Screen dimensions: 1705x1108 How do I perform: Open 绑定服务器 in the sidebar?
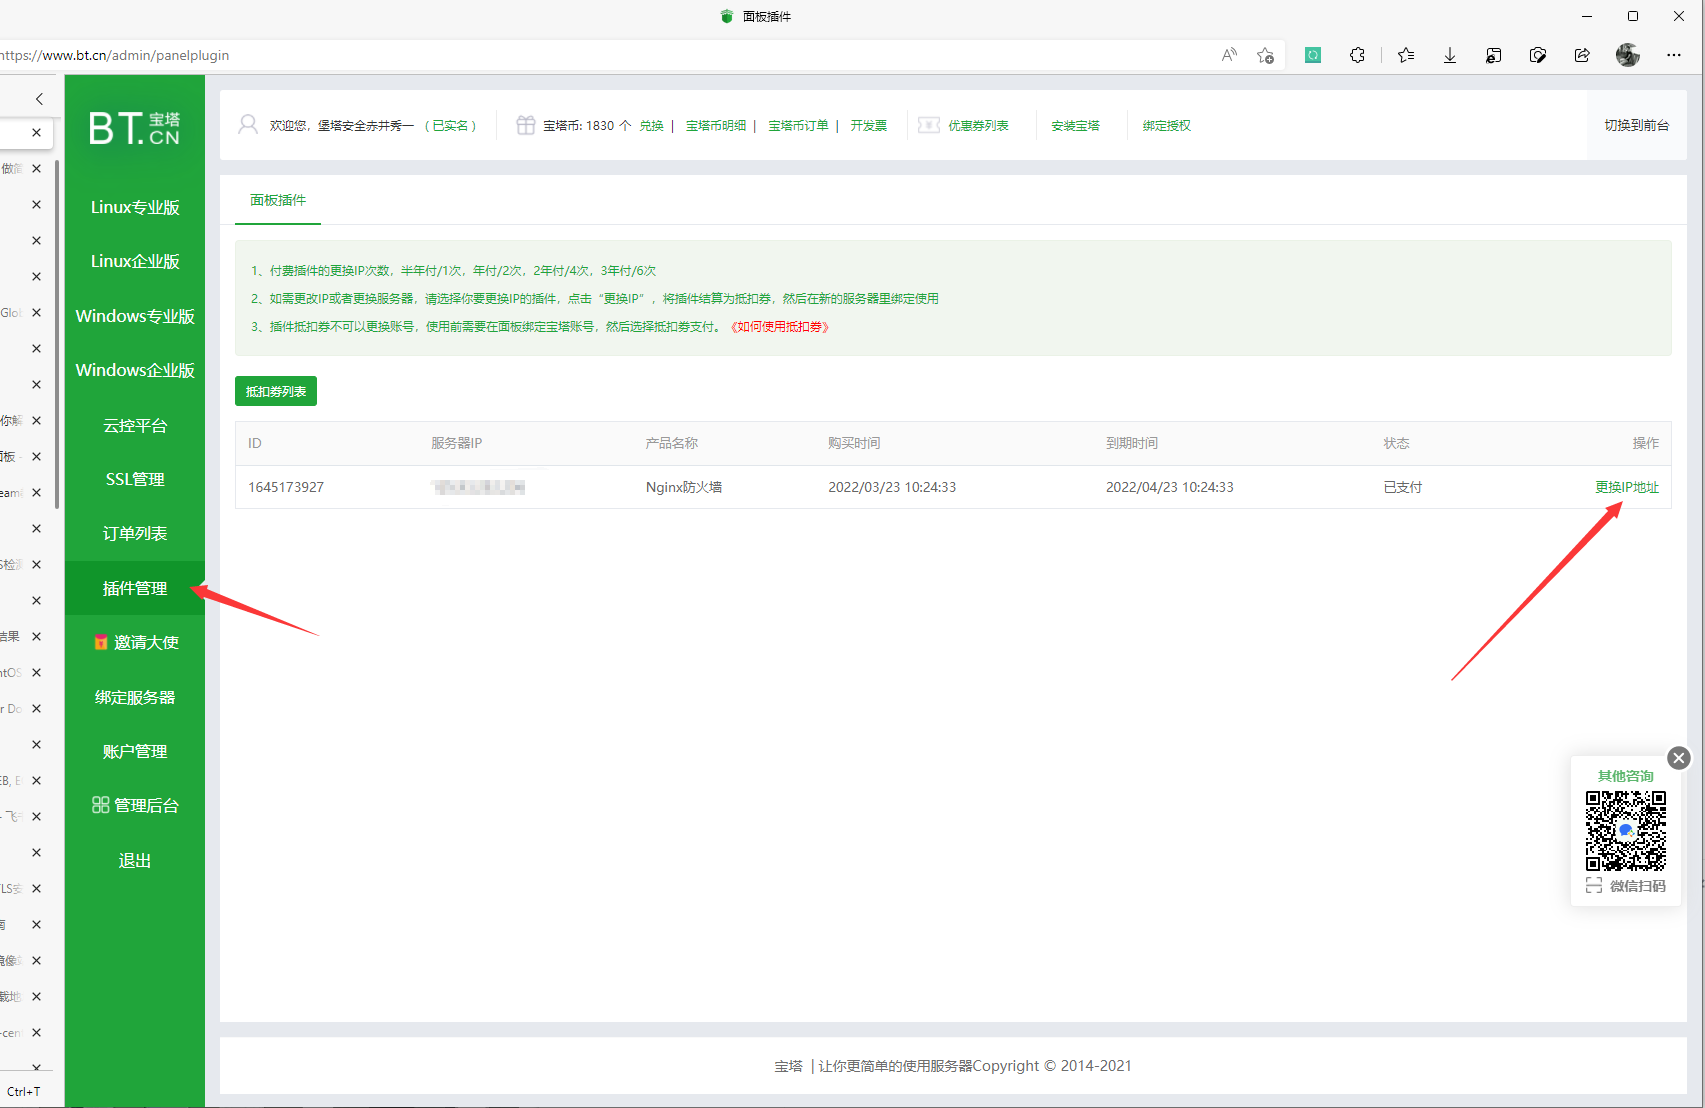(135, 697)
